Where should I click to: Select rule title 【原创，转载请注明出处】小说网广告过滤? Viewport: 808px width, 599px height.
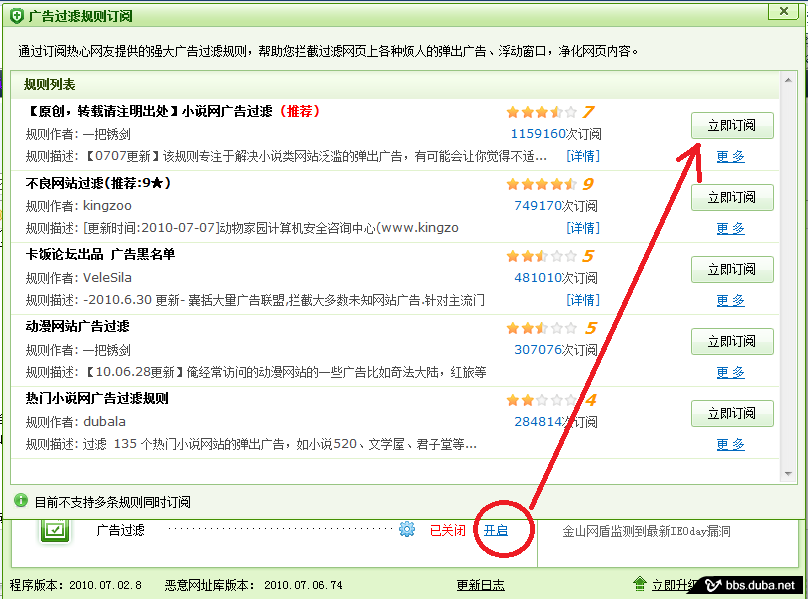[148, 111]
